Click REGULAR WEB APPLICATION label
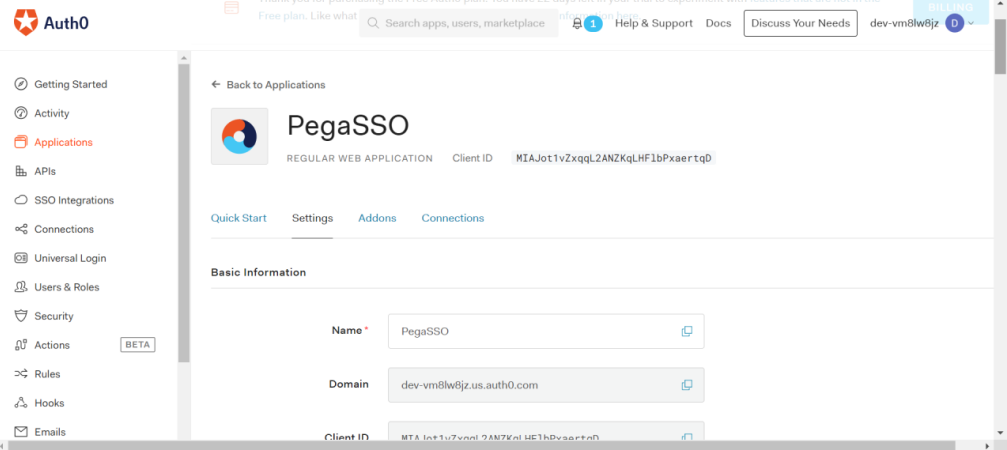The width and height of the screenshot is (1007, 450). [x=360, y=158]
